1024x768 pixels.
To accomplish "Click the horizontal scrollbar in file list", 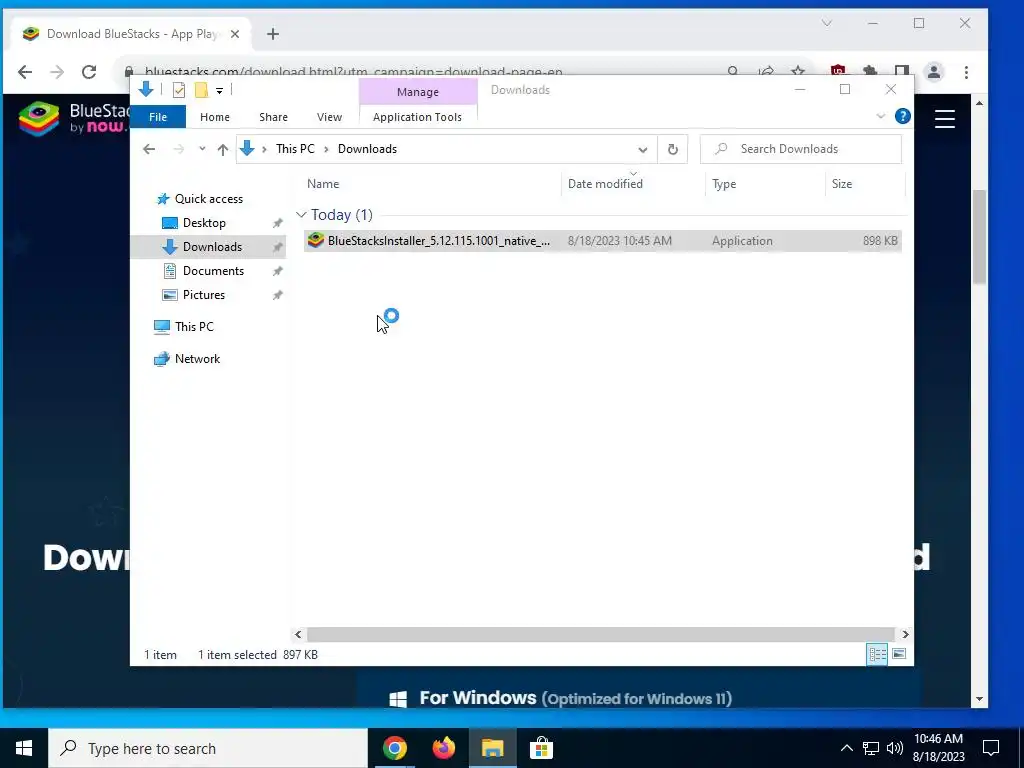I will [x=600, y=634].
